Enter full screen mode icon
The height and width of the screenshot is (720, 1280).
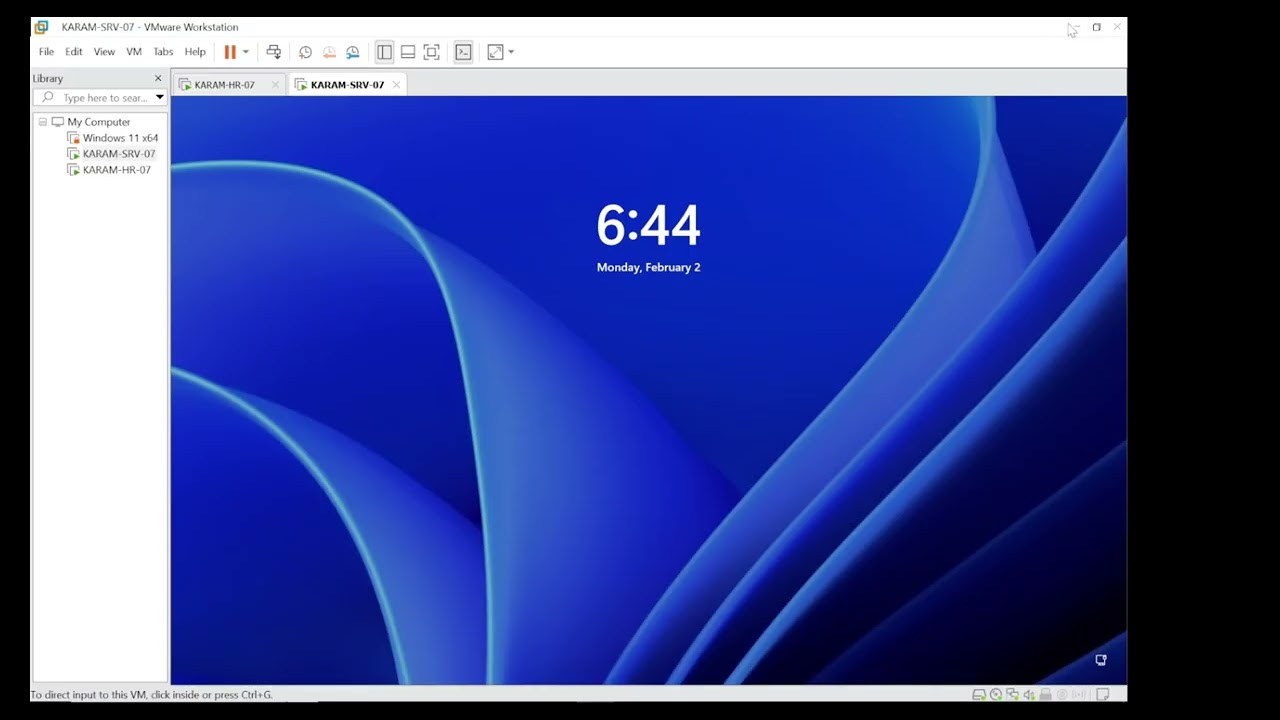431,52
